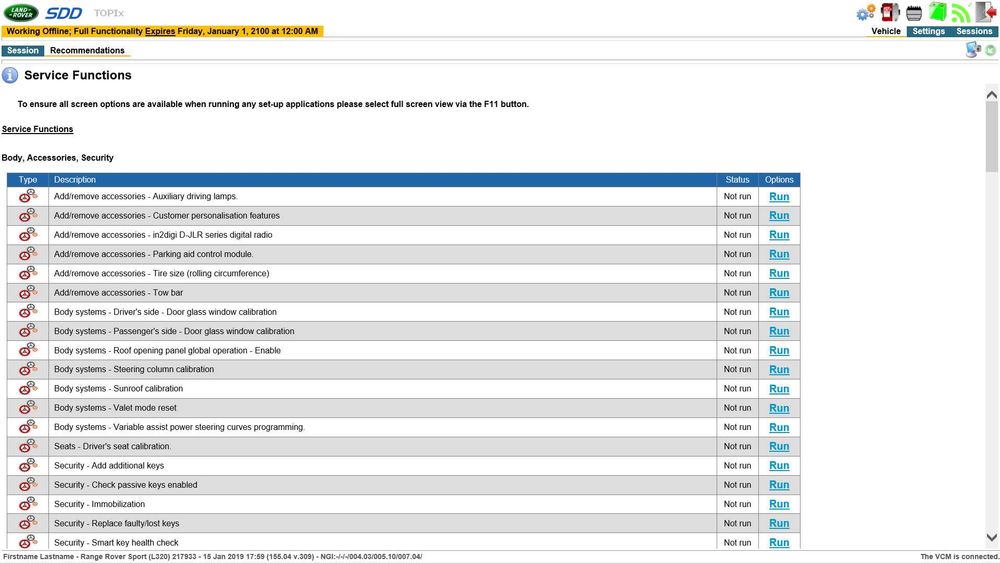Click 'Not run' status for Security Immobilization
The image size is (1000, 563).
click(x=737, y=504)
